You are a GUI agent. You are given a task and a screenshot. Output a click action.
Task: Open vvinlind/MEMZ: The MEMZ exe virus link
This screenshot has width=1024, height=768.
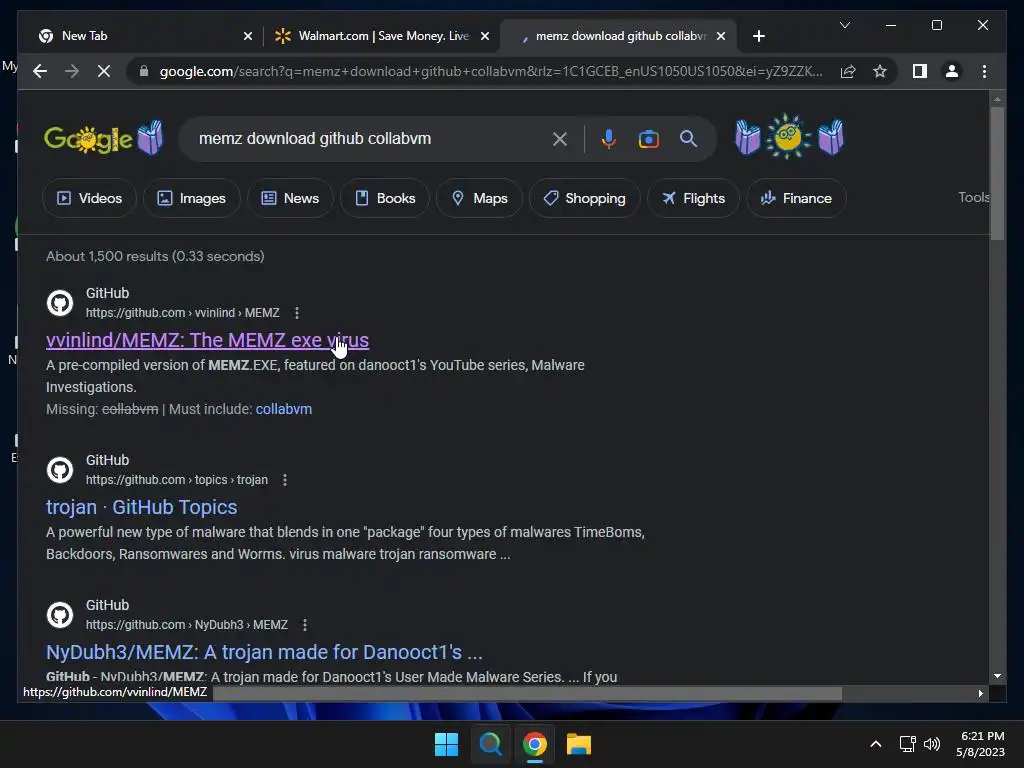tap(207, 340)
